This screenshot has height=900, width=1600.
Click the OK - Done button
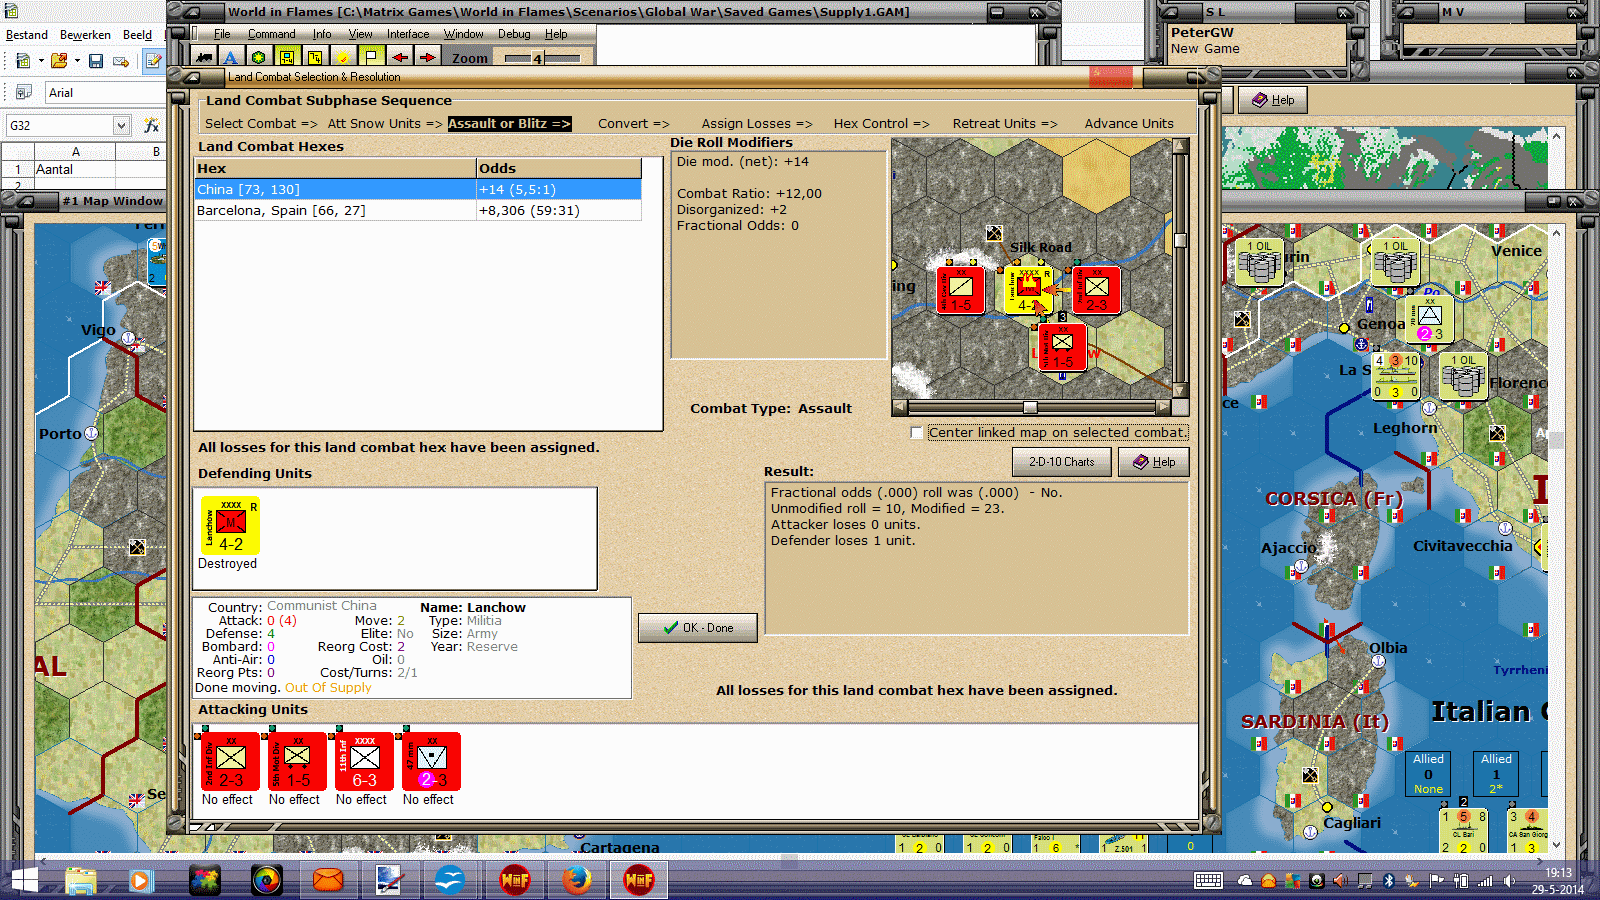tap(698, 628)
